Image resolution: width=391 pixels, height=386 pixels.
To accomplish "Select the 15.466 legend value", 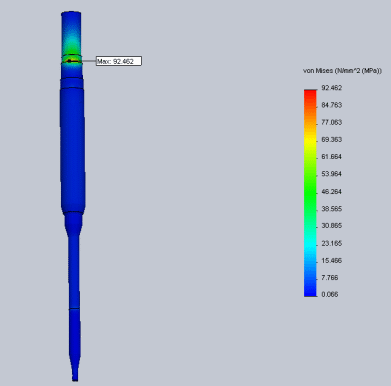I will [331, 261].
